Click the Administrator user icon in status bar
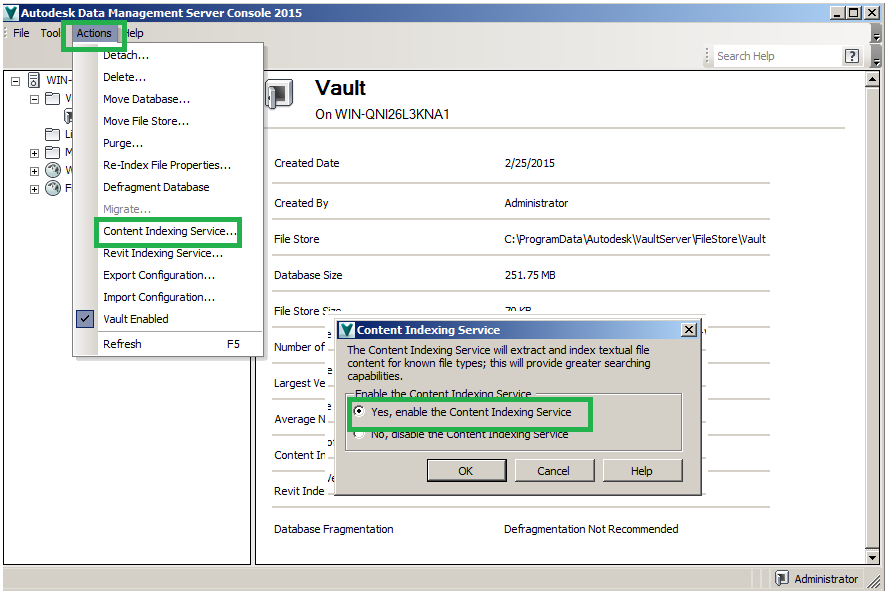 point(781,578)
